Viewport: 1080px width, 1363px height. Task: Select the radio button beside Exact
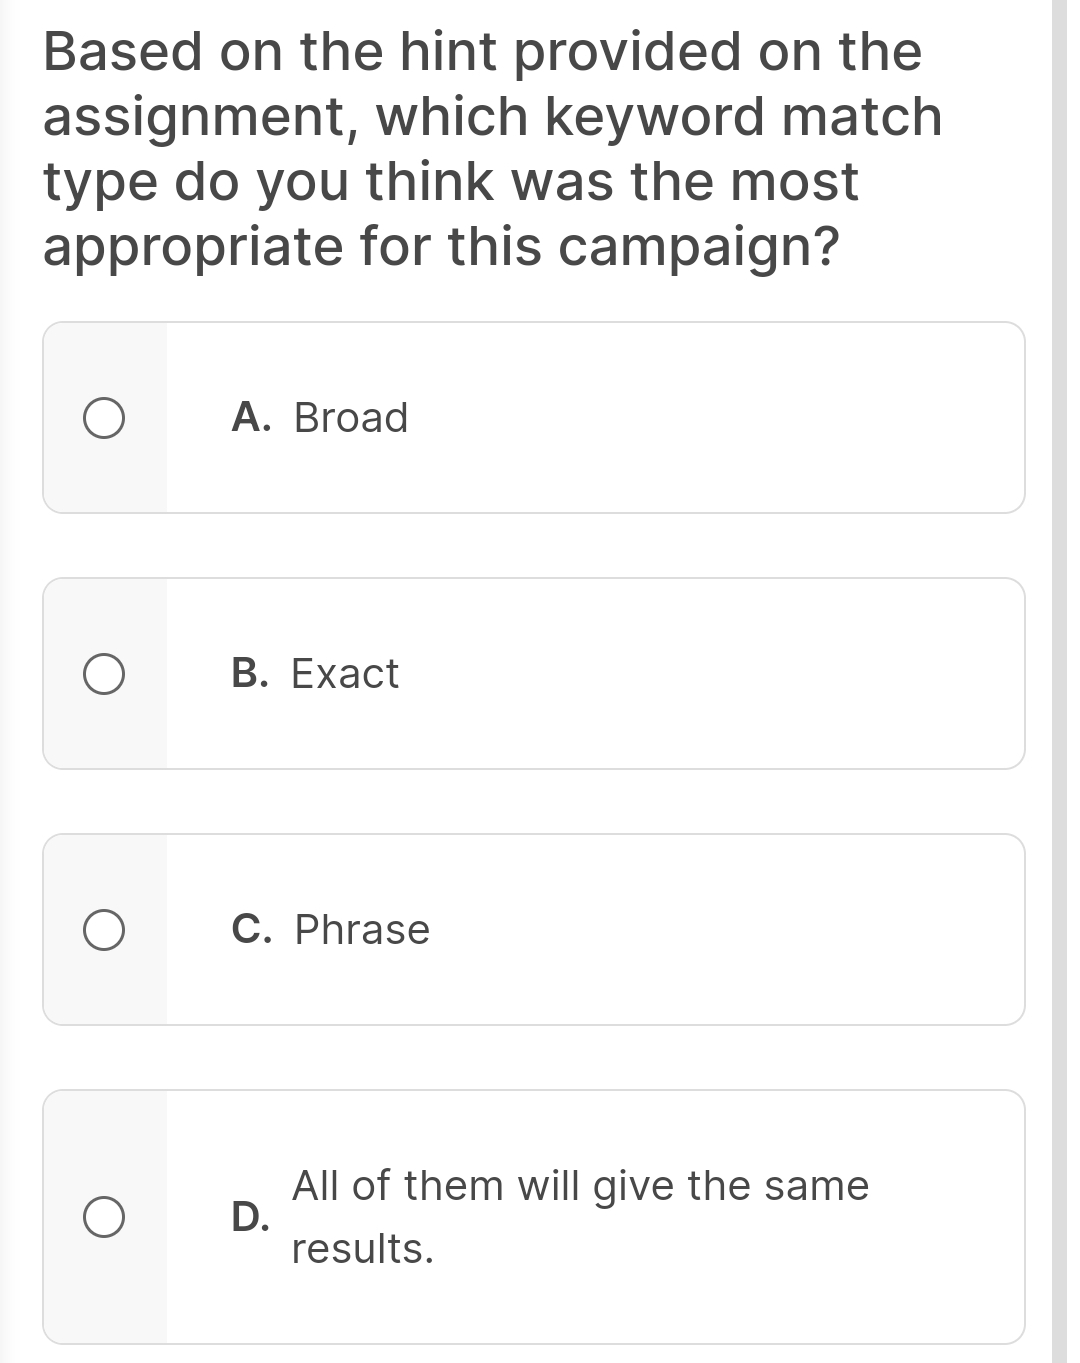point(104,674)
